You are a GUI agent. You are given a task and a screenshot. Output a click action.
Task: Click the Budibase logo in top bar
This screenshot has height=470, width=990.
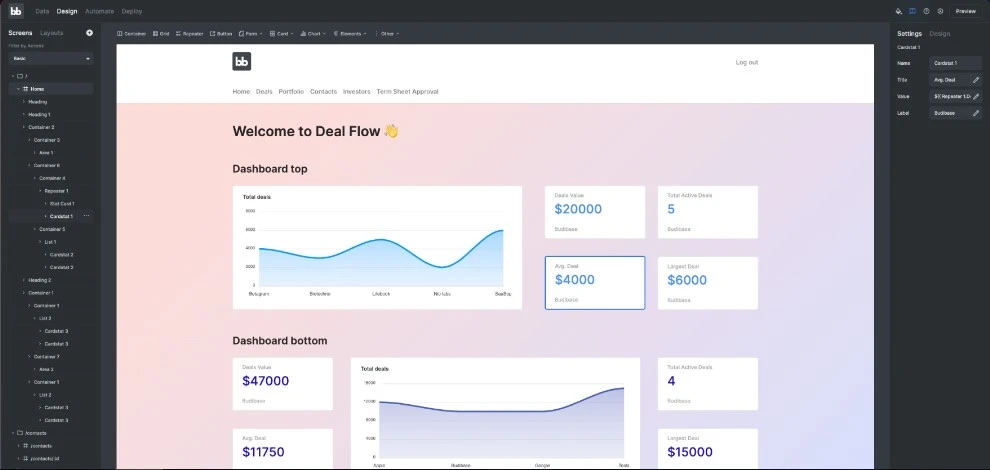[16, 11]
